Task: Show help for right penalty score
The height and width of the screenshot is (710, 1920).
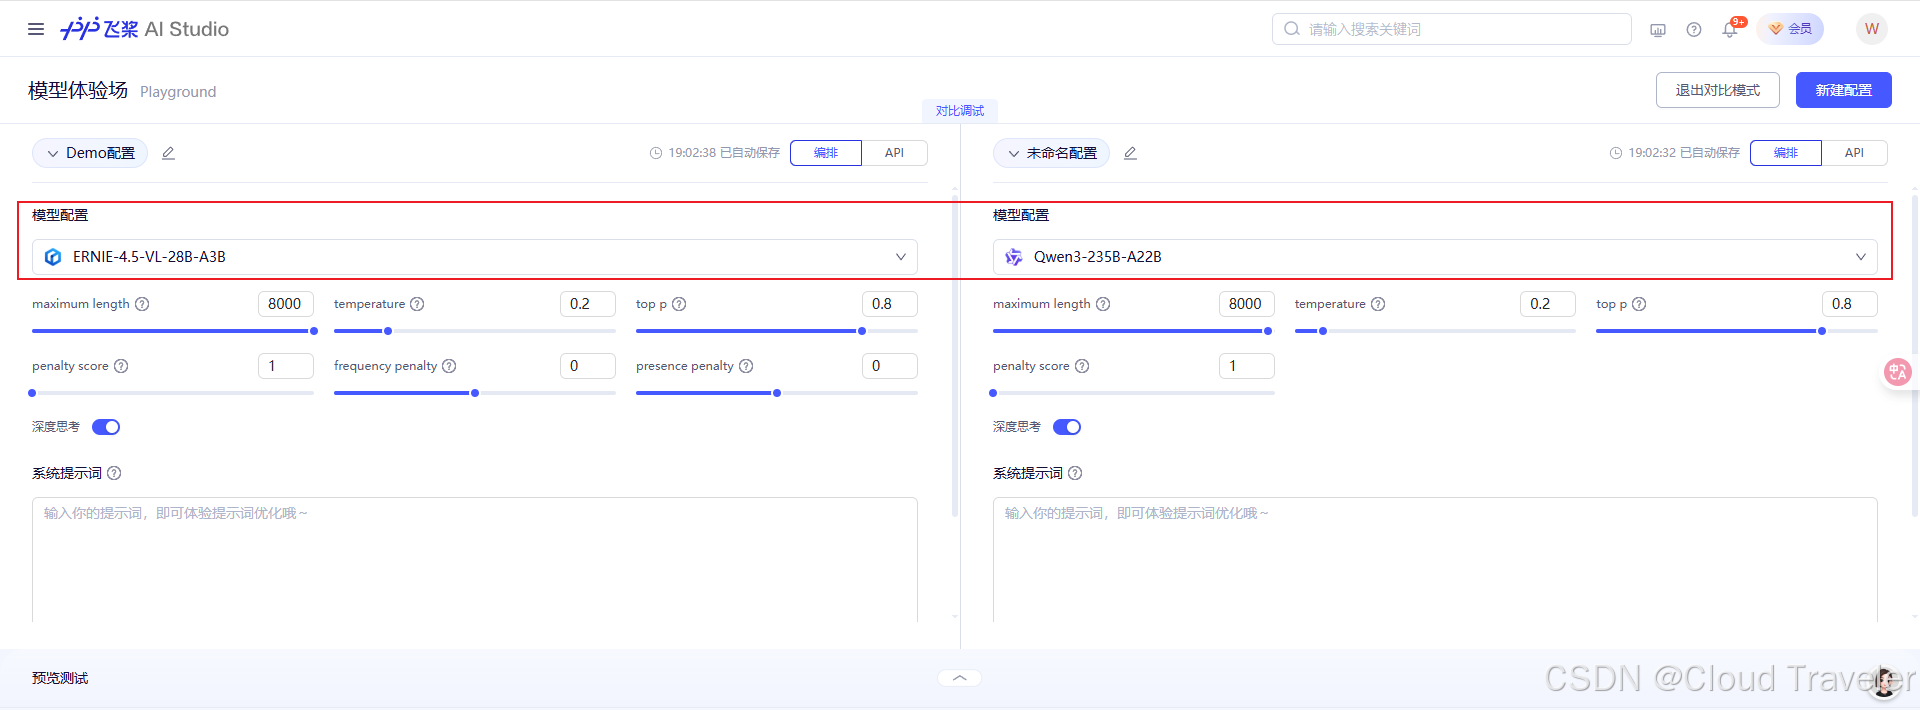Action: coord(1082,366)
